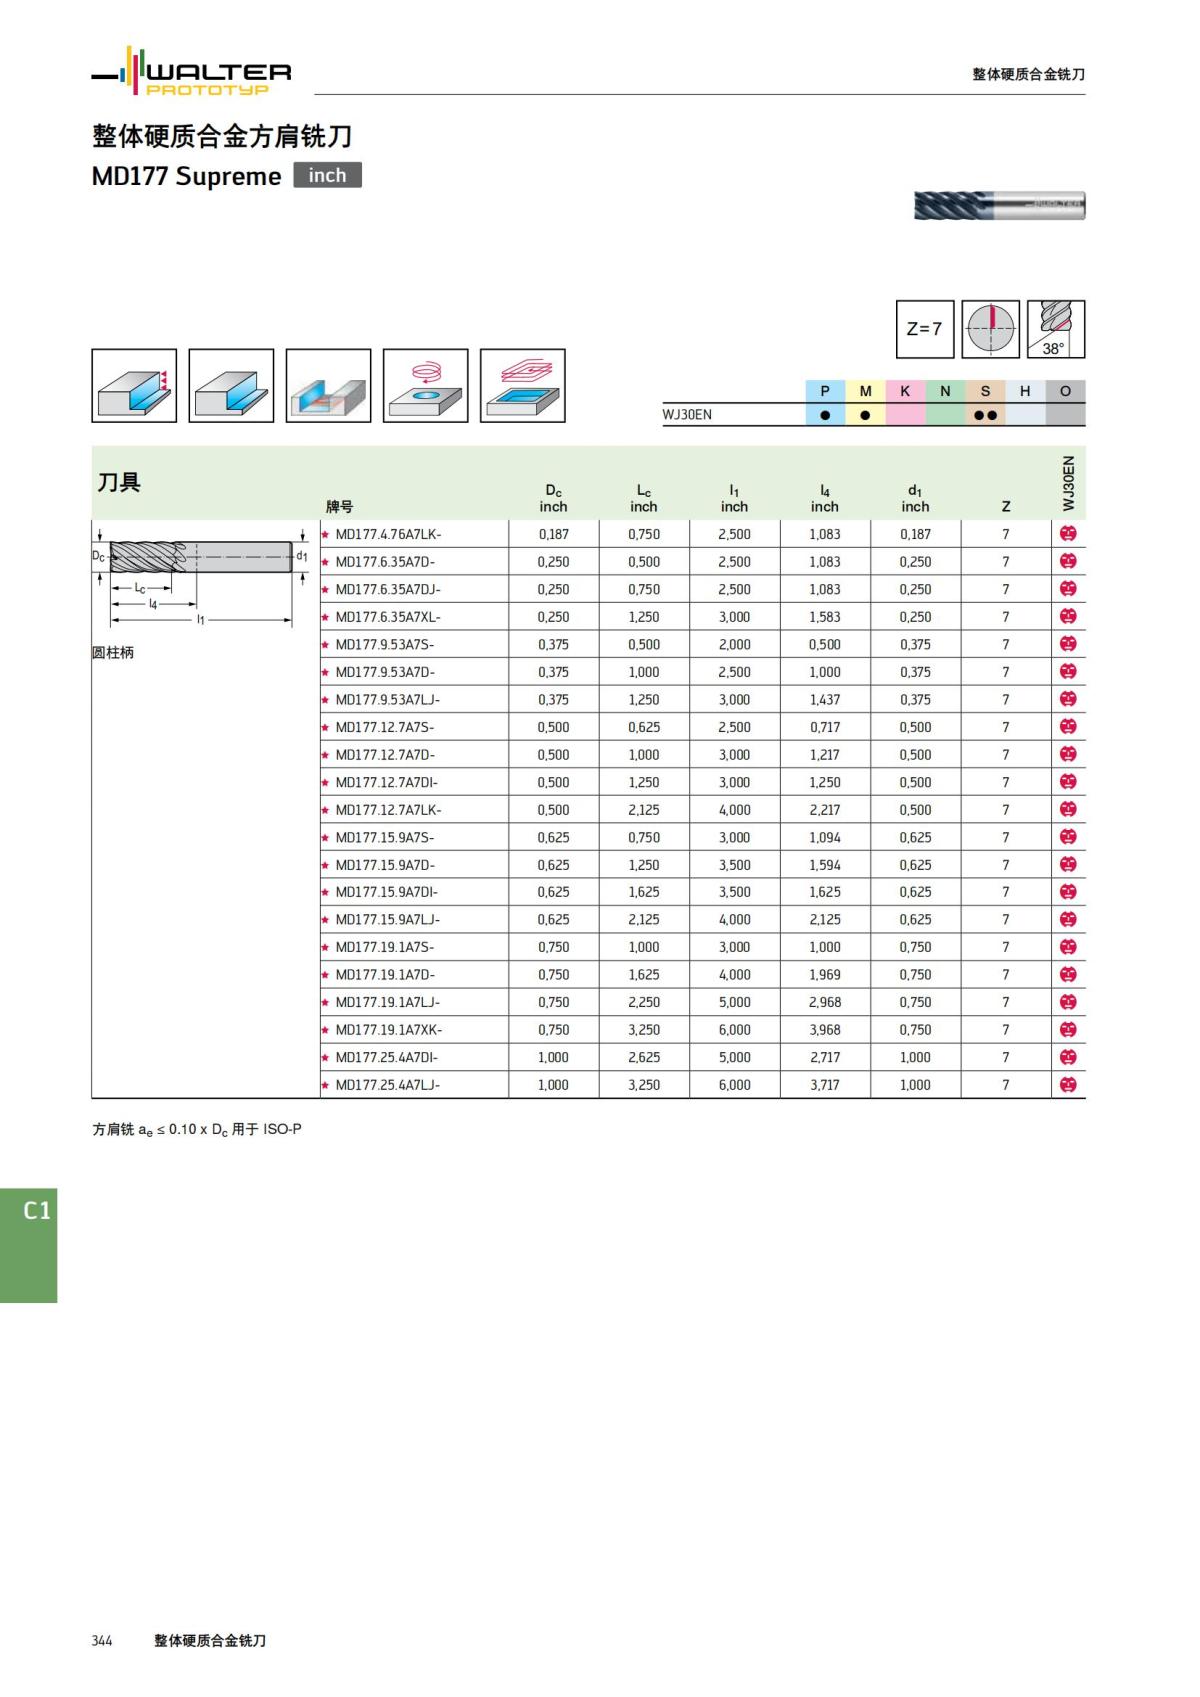Click the red star before MD177.25.4A7DI-

click(325, 1057)
